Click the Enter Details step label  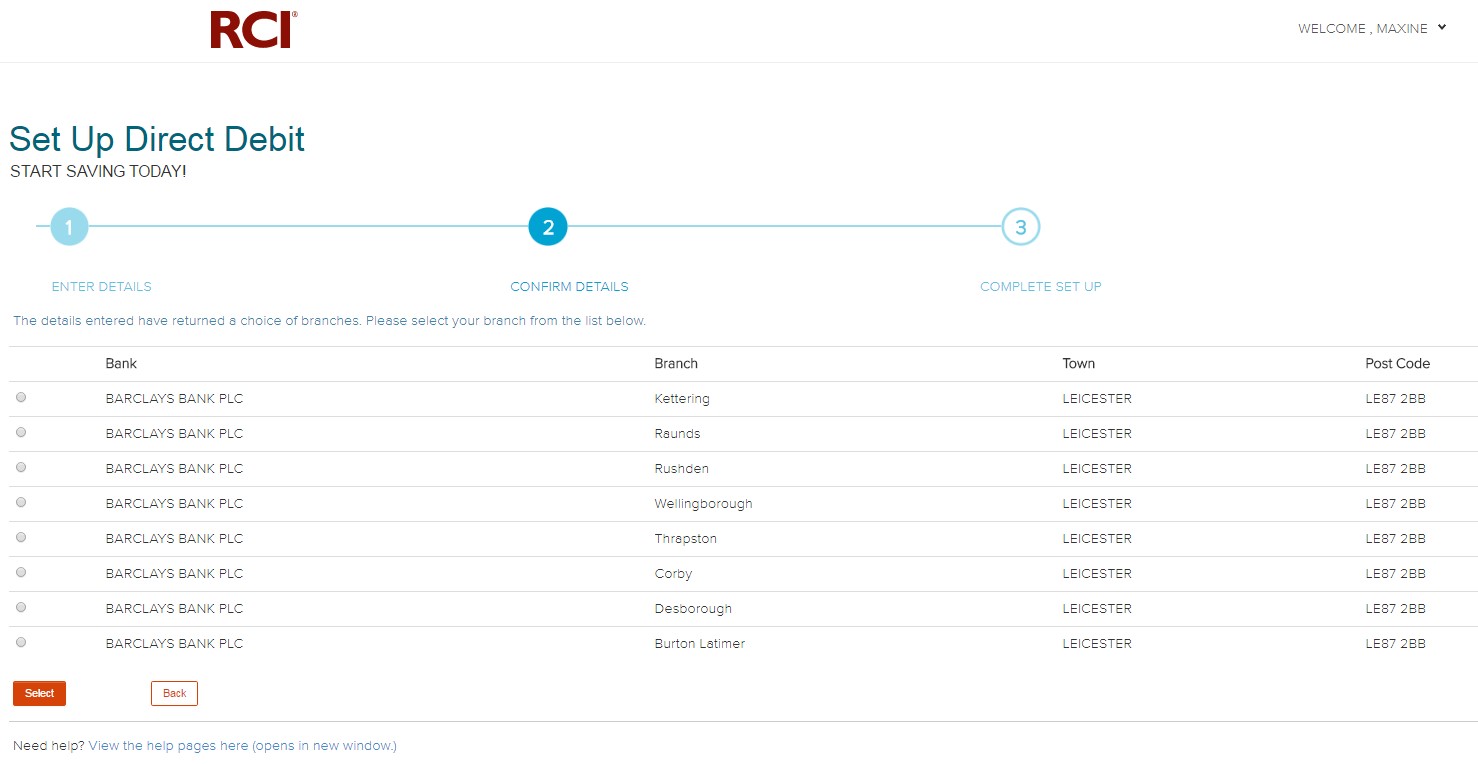pos(102,287)
